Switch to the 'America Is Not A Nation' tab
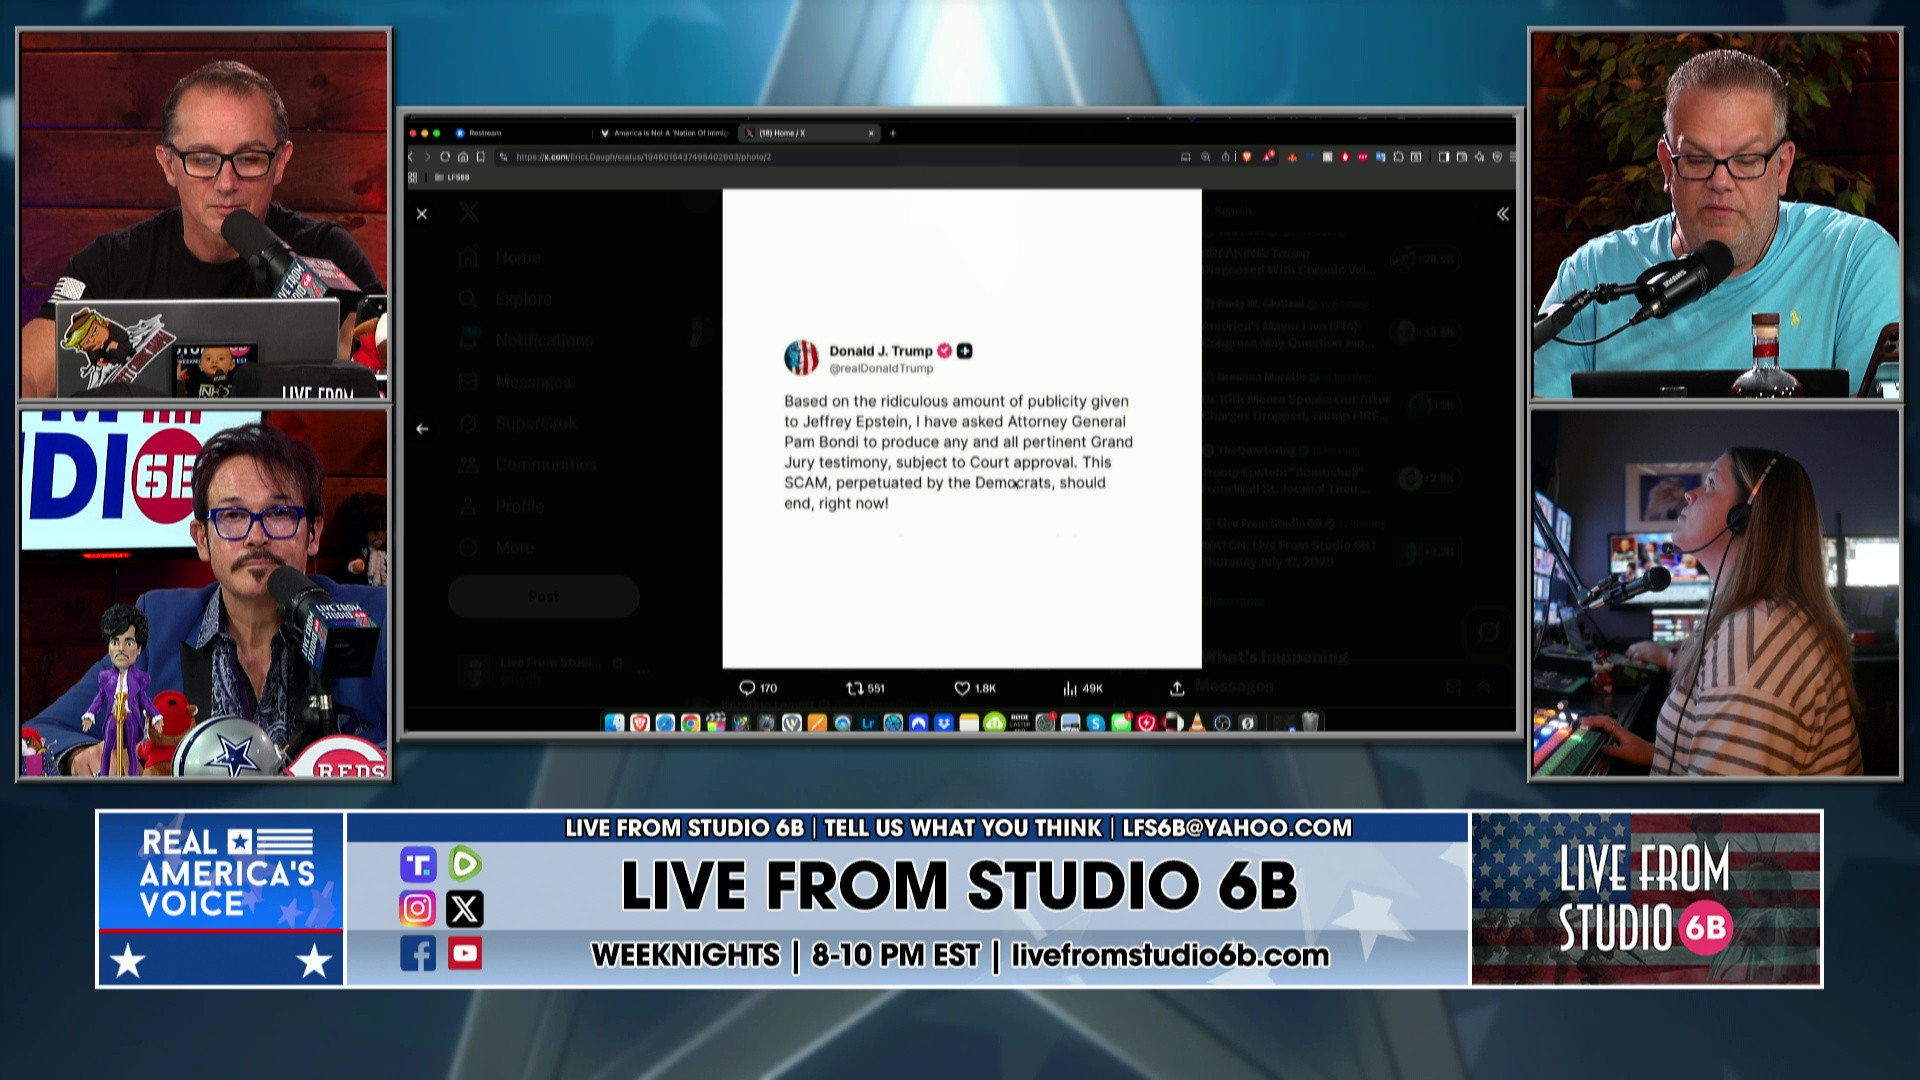Image resolution: width=1920 pixels, height=1080 pixels. [664, 133]
